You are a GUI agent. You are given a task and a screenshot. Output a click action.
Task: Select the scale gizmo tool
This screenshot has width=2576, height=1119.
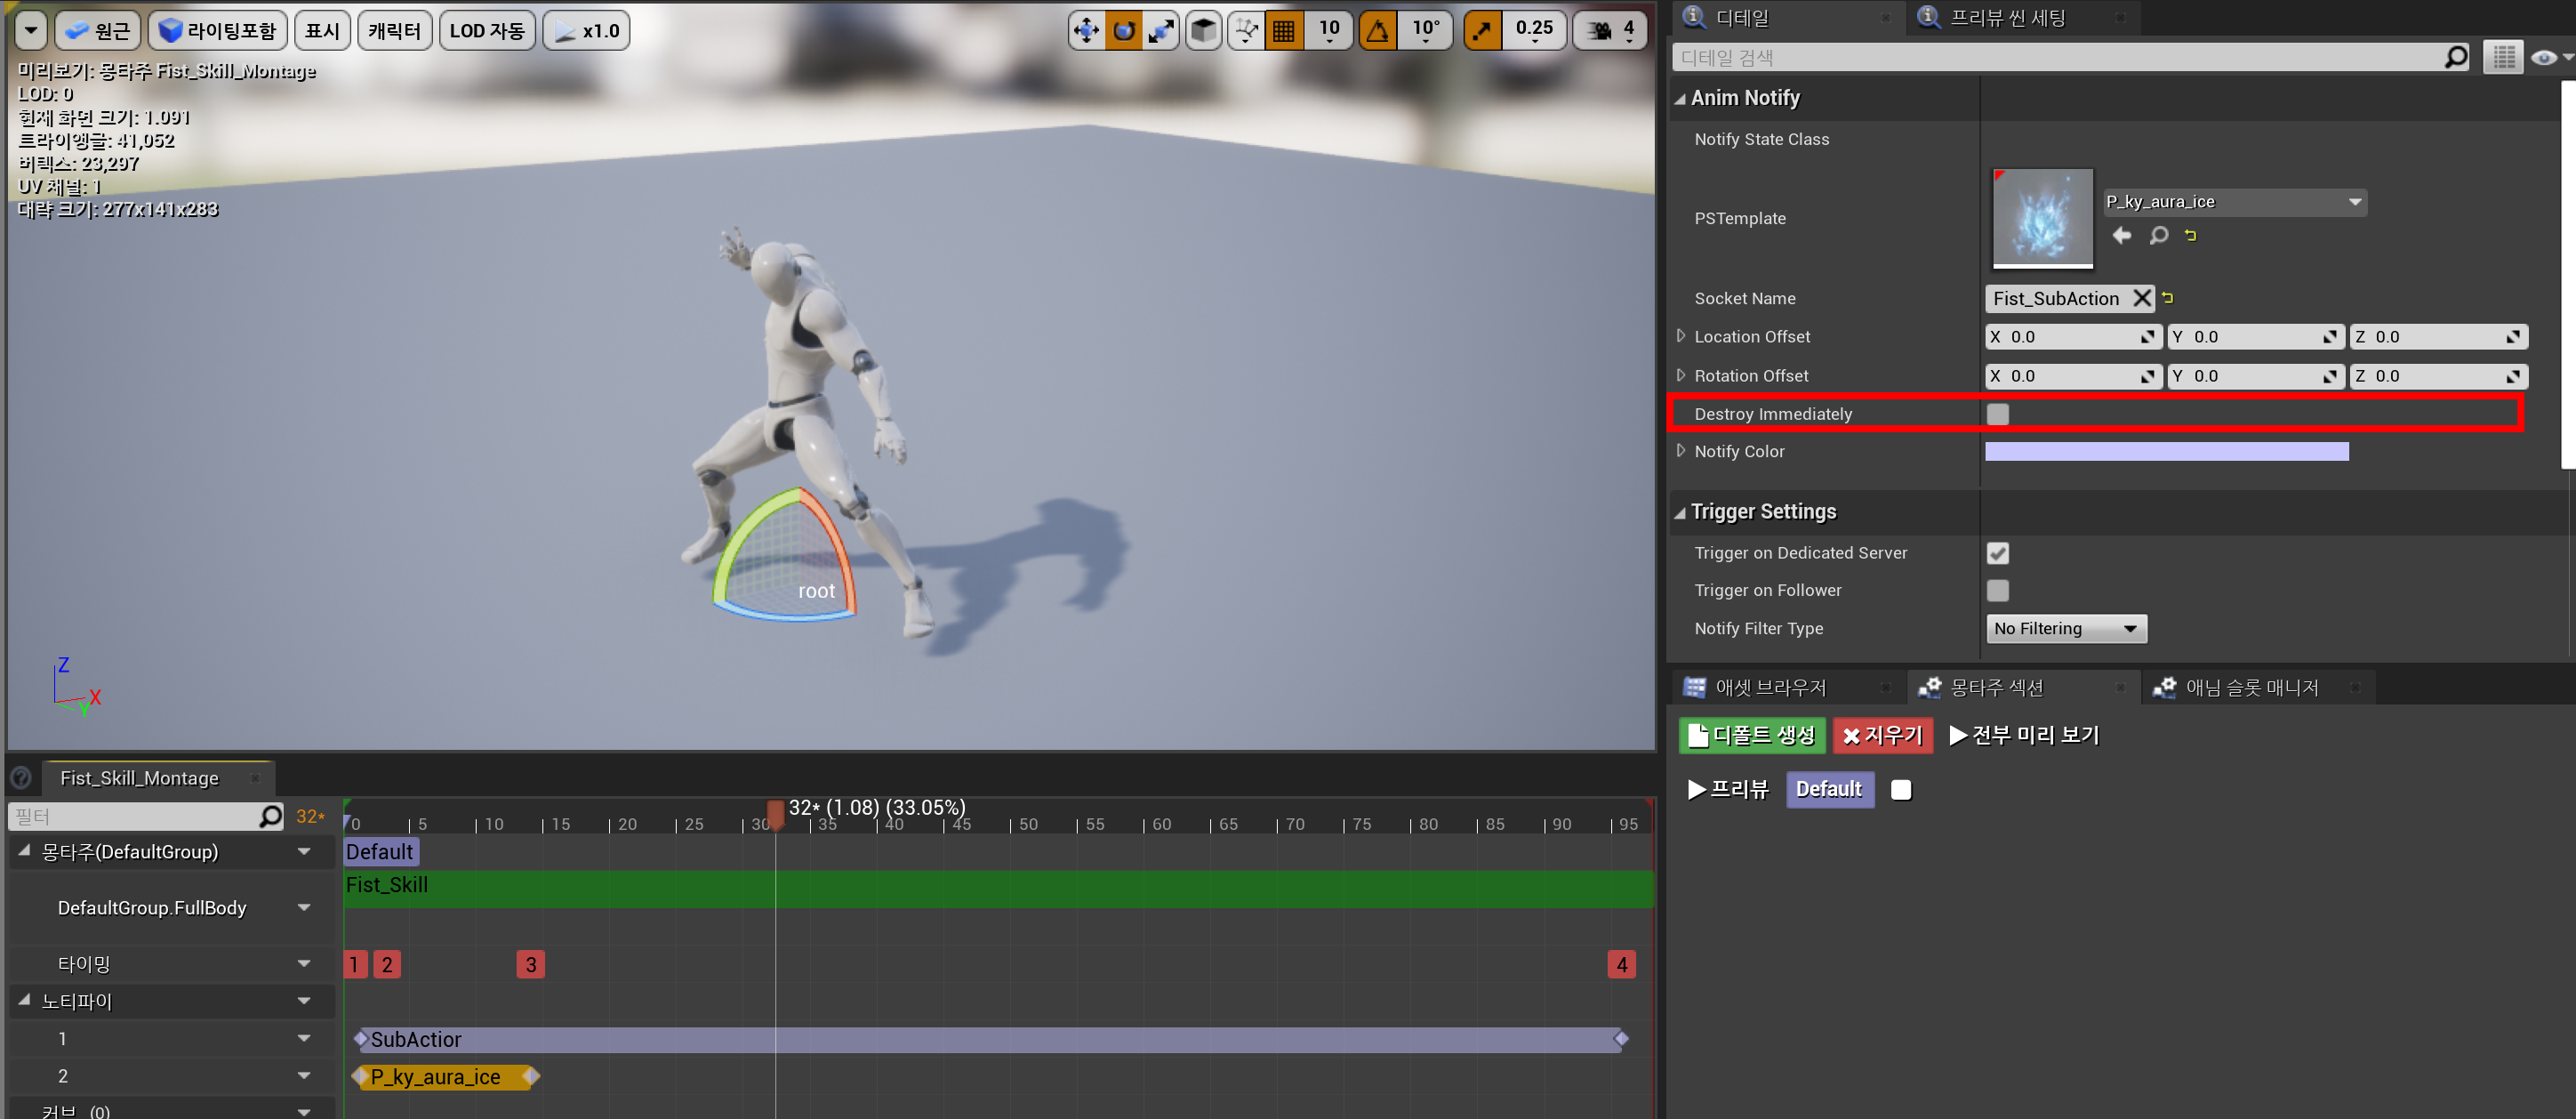[x=1161, y=31]
